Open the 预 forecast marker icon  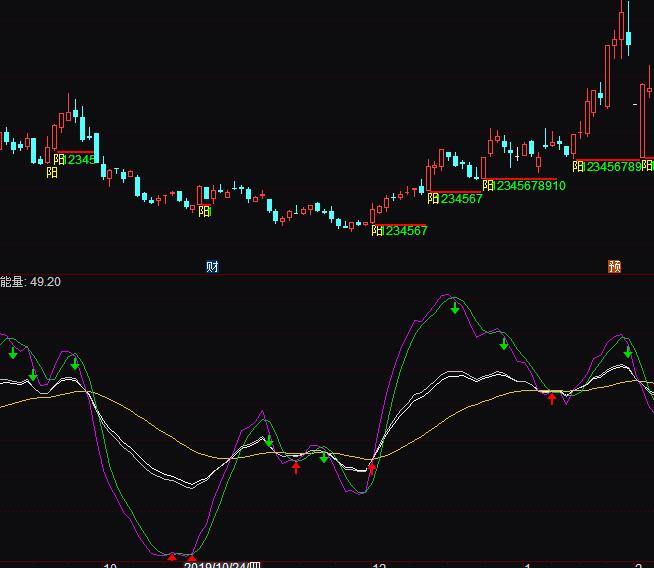tap(614, 266)
